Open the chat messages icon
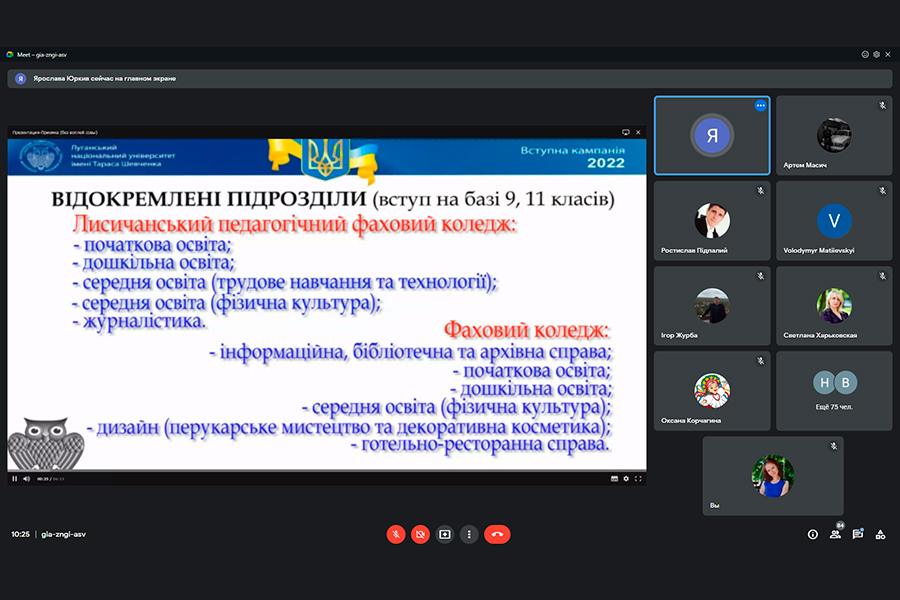The height and width of the screenshot is (600, 900). [x=858, y=535]
